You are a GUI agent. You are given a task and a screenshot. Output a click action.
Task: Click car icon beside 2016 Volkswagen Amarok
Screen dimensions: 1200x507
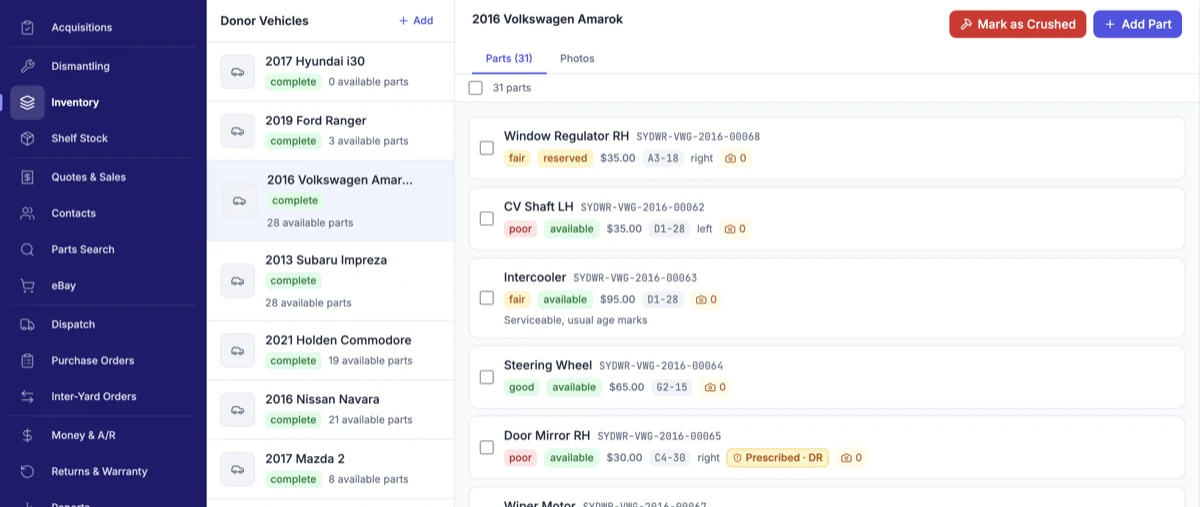pyautogui.click(x=239, y=201)
